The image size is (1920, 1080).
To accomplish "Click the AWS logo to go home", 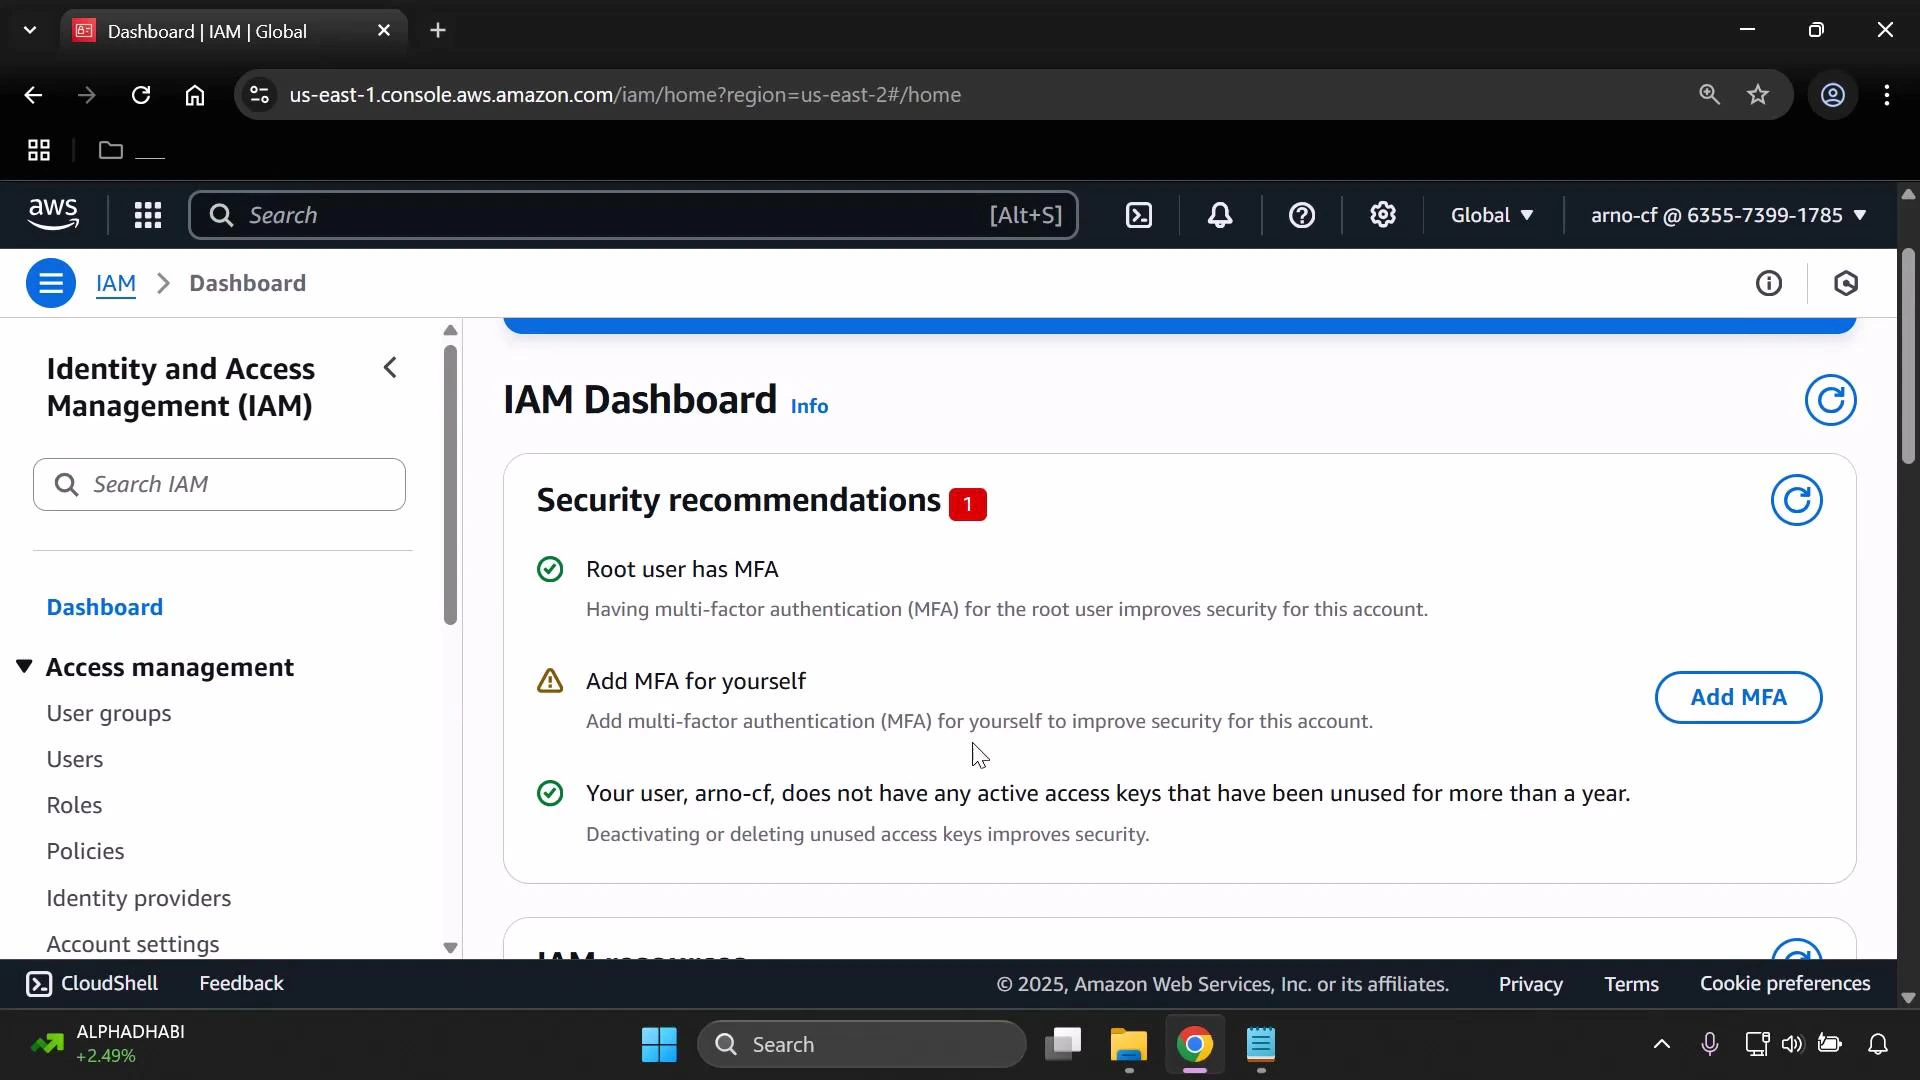I will tap(52, 214).
